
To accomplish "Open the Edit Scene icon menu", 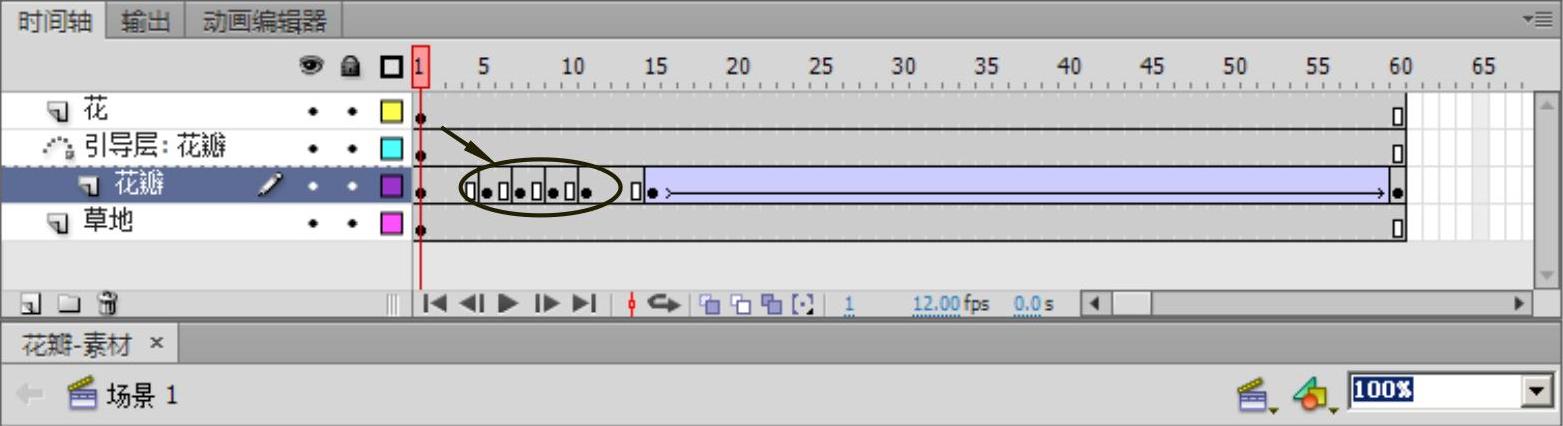I will coord(1255,395).
